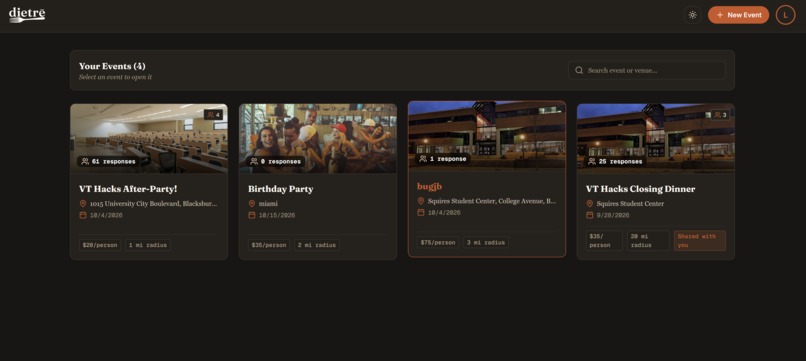806x361 pixels.
Task: Open the bugjb event thumbnail
Action: (x=487, y=135)
